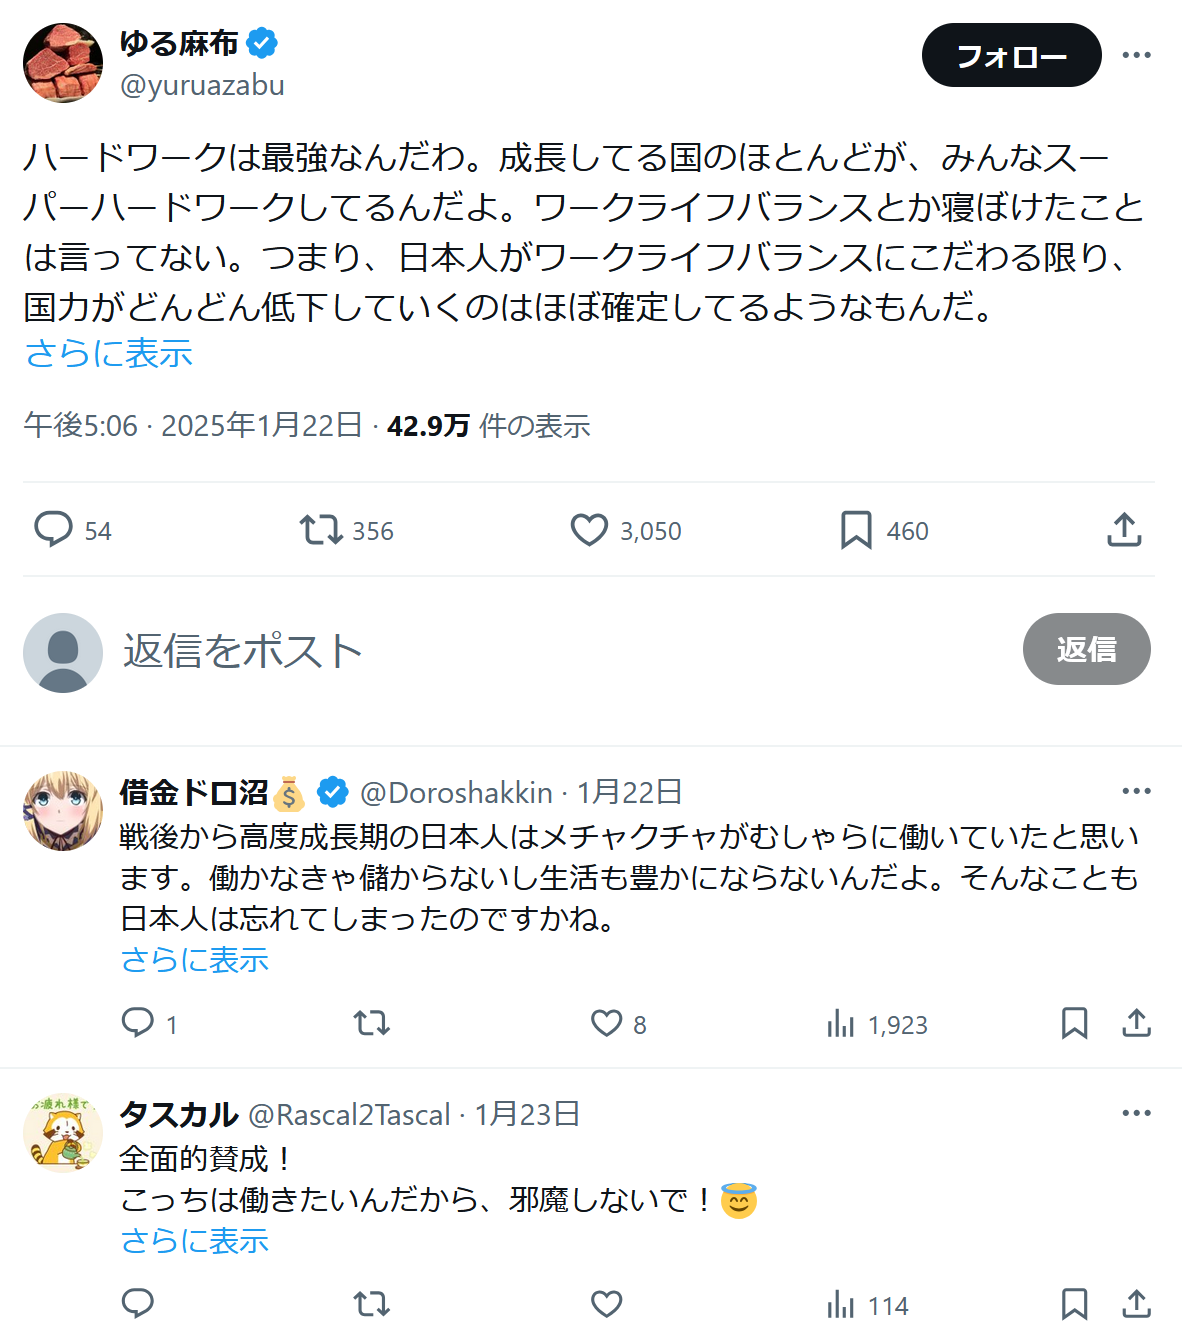Screen dimensions: 1182x1336
Task: Show more of 借金ドロ沼's reply text
Action: tap(195, 960)
